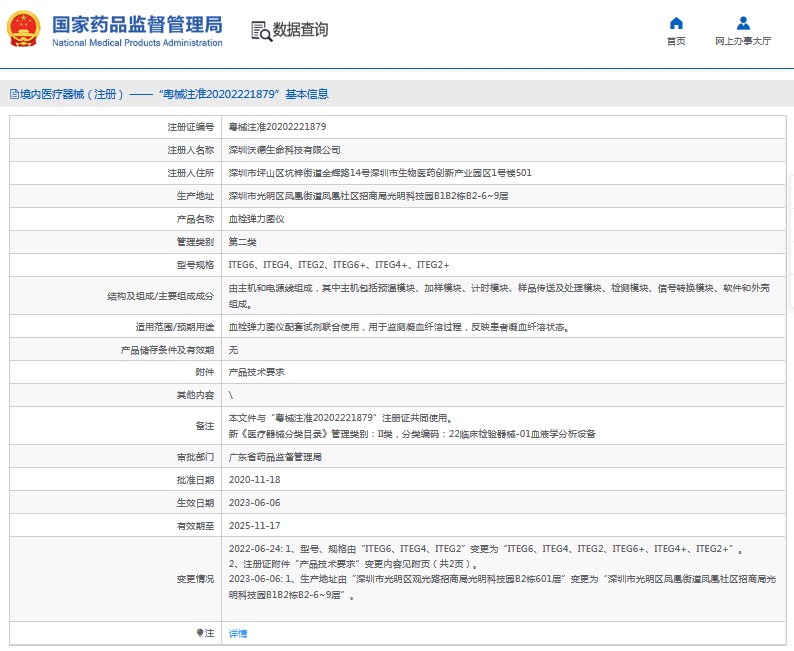Viewport: 794px width, 651px height.
Task: Click change line 注册证附件 变更内容见附页
Action: pos(353,564)
